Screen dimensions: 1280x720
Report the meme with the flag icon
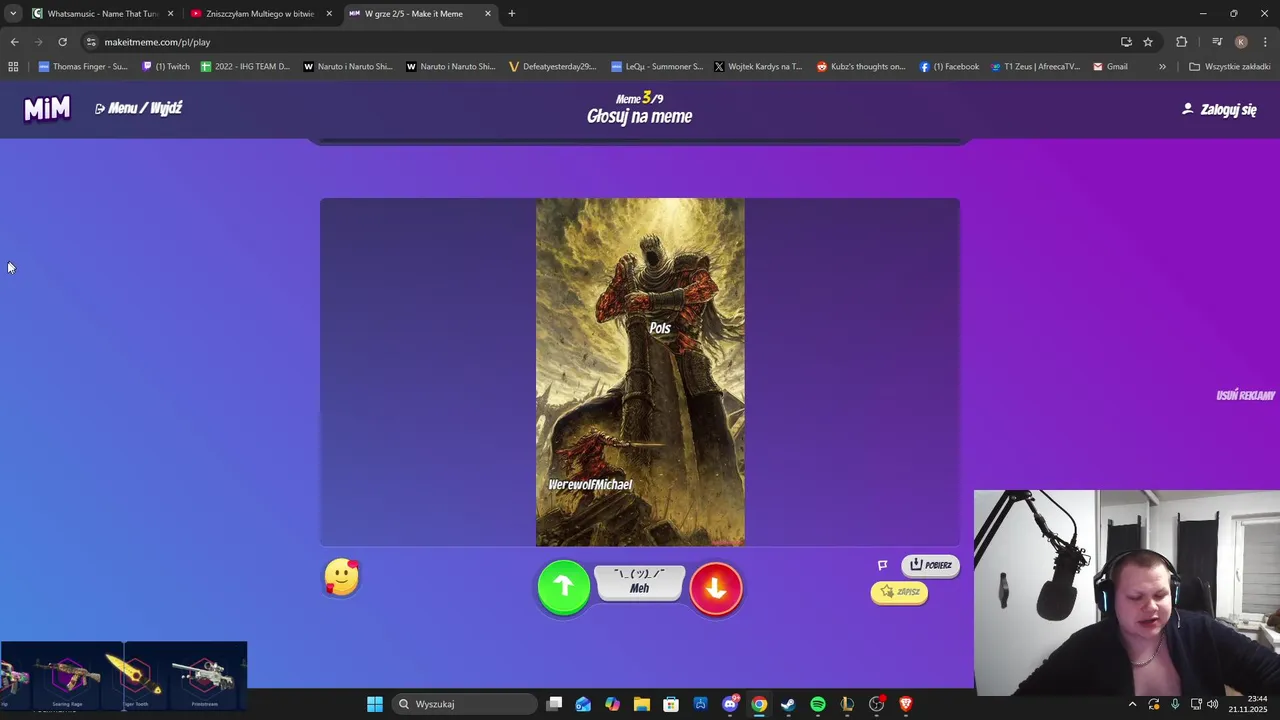pos(883,565)
